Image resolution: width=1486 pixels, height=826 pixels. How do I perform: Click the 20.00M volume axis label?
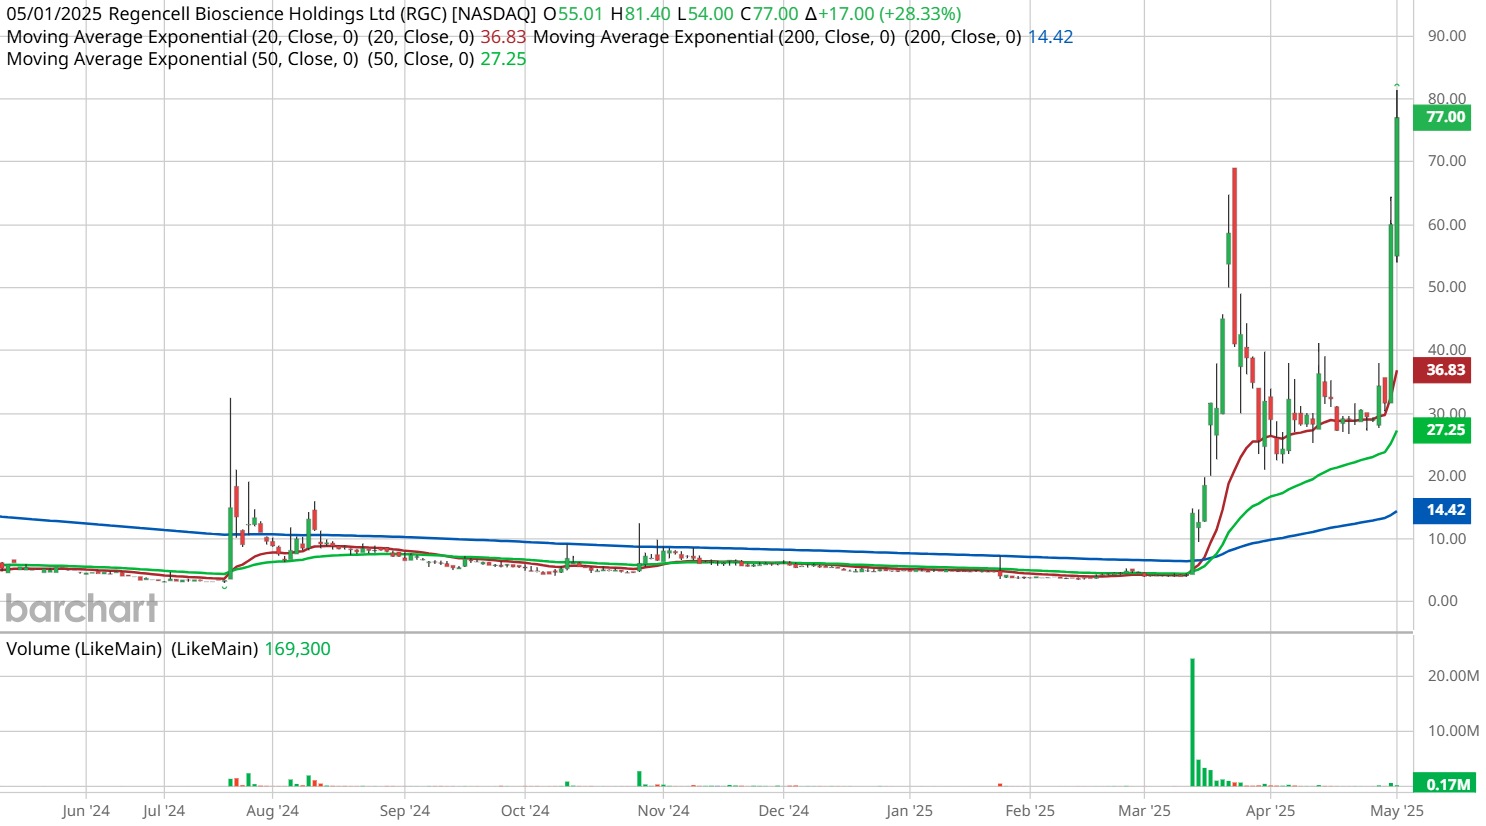(x=1453, y=676)
